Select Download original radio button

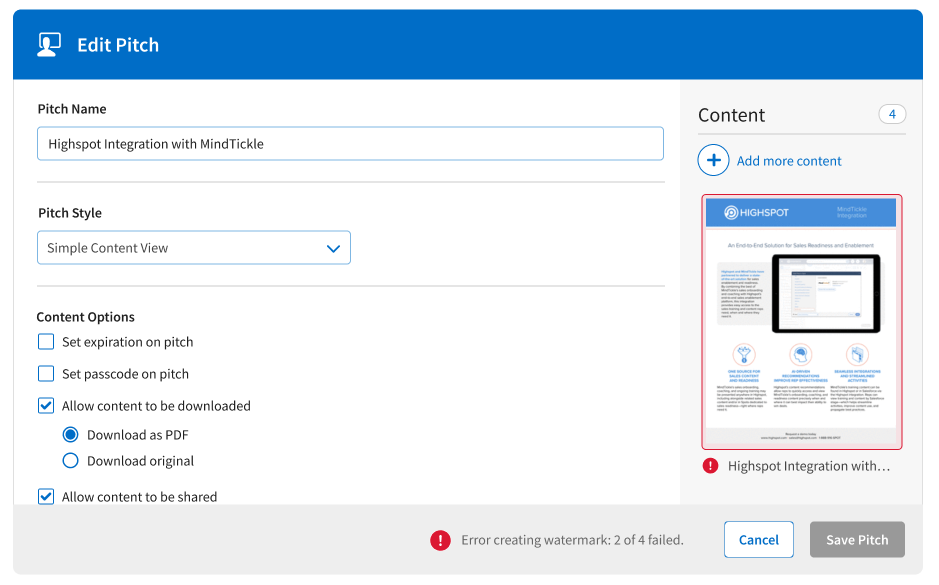(71, 460)
